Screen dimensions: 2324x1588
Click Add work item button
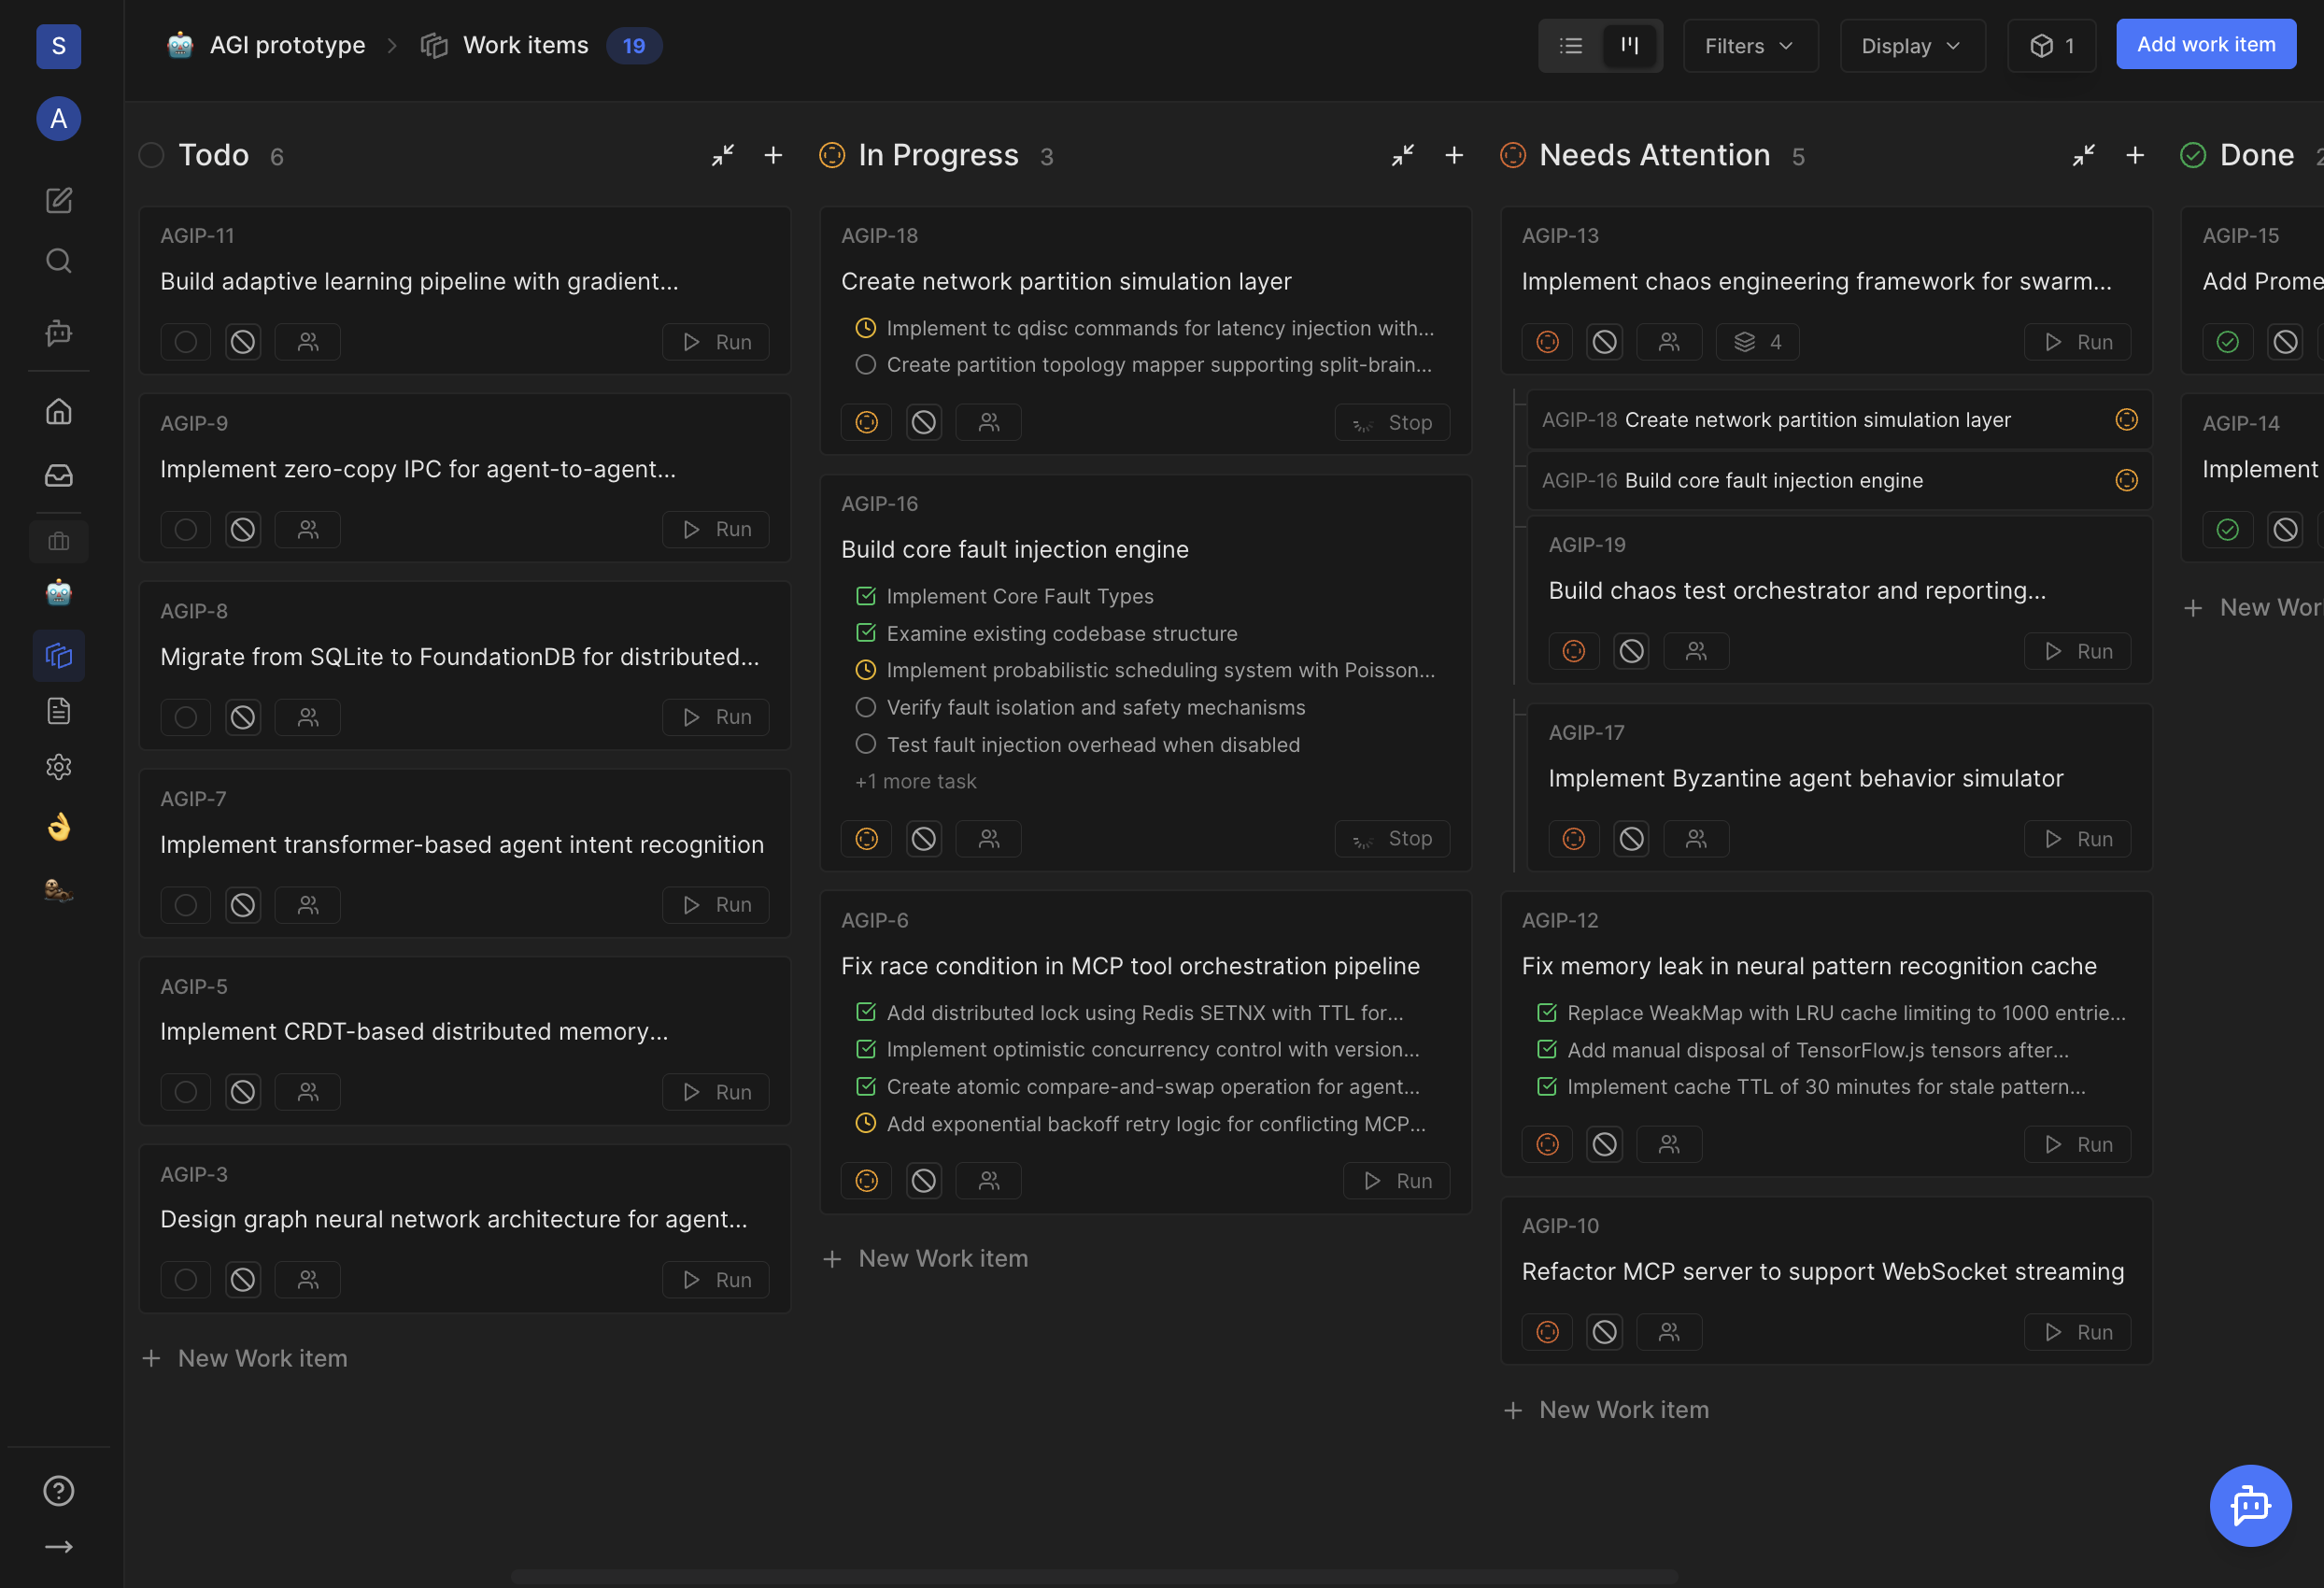(x=2206, y=44)
